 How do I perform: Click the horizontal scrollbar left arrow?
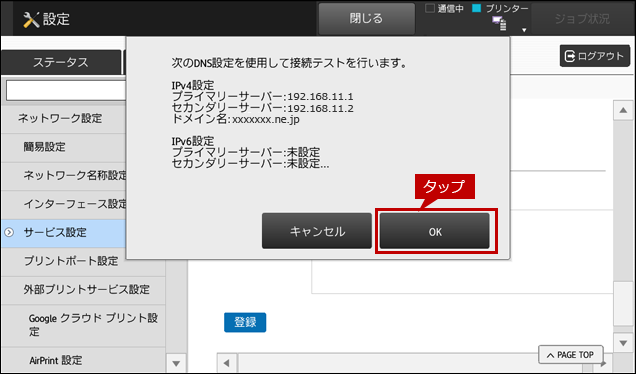click(227, 363)
